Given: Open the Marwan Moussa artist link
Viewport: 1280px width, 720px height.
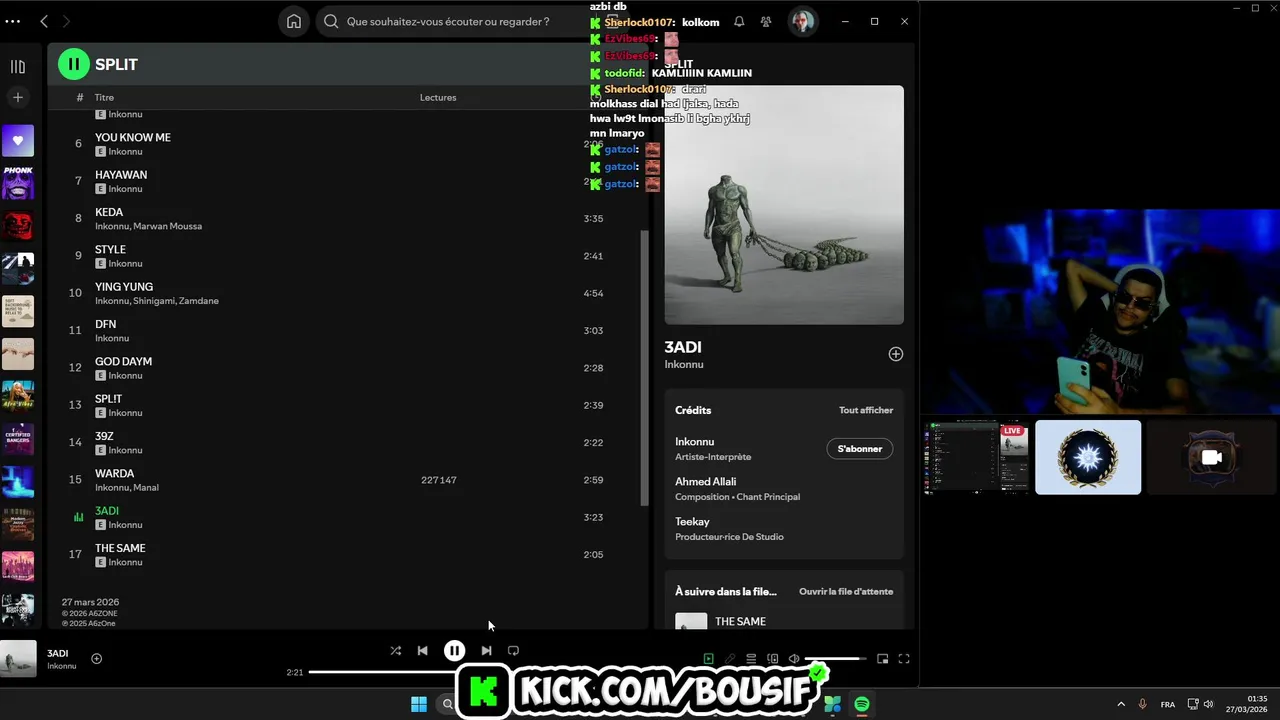Looking at the screenshot, I should (x=168, y=226).
